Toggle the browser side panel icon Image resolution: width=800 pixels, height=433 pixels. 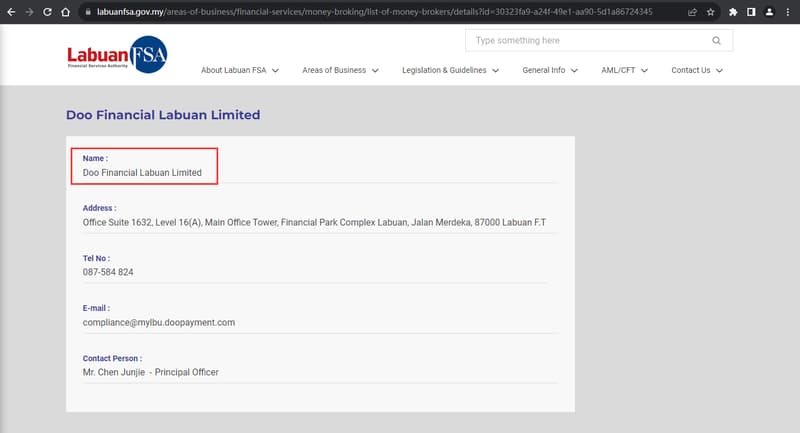coord(750,12)
